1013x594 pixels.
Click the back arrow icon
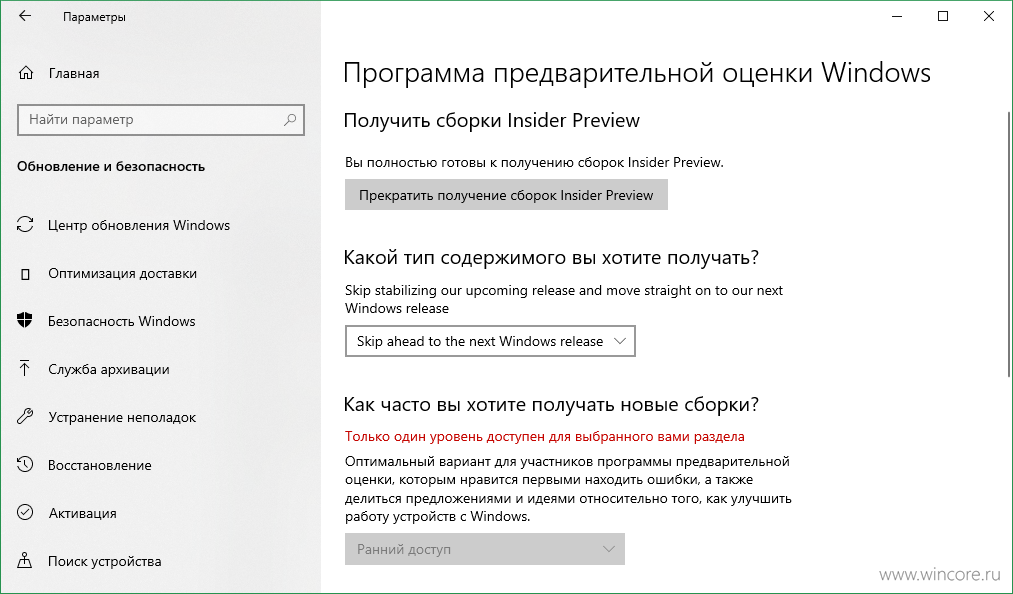coord(25,17)
